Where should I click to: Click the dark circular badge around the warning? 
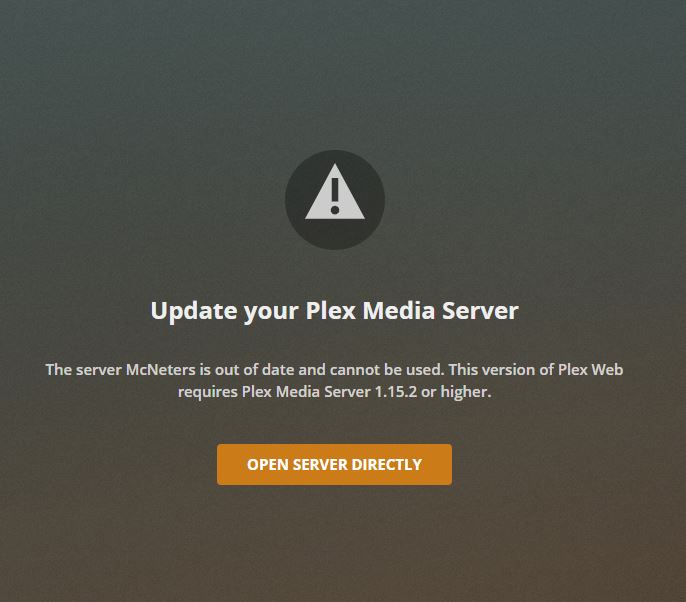pos(335,200)
